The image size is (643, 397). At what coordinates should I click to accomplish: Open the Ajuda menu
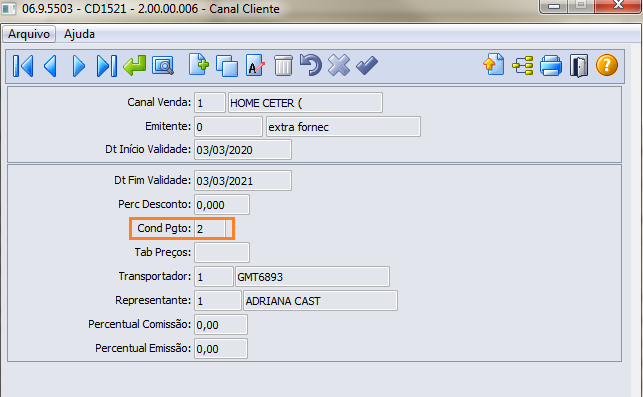(x=79, y=34)
